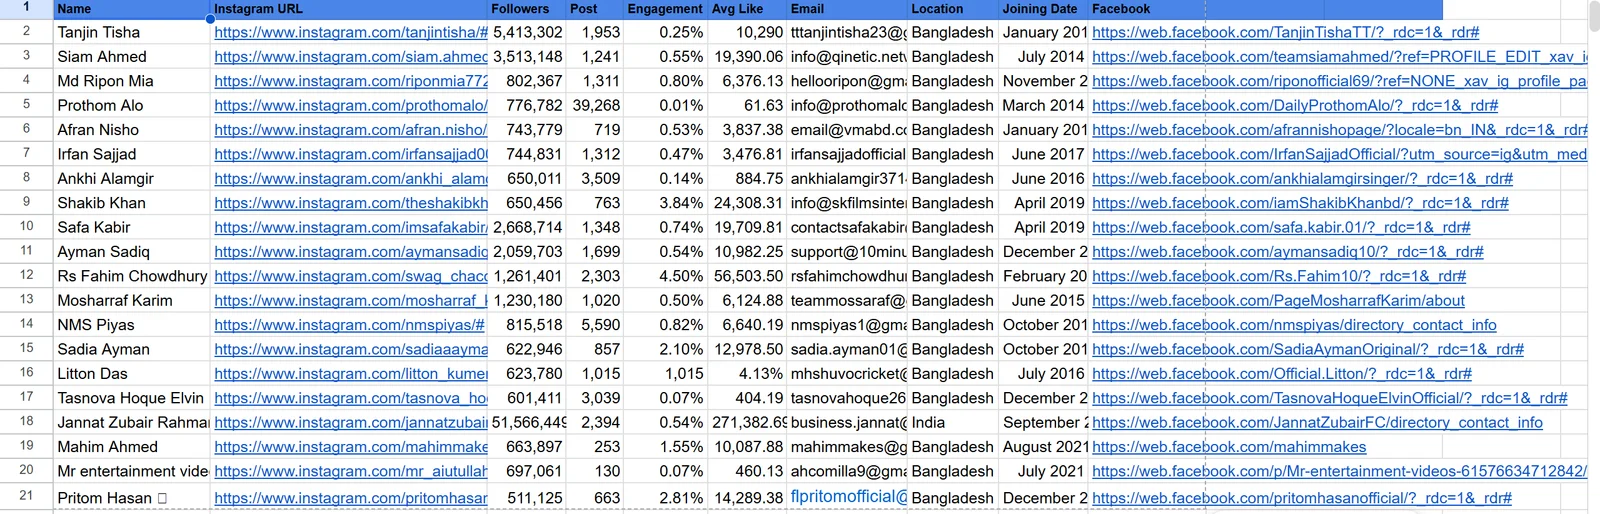Select the Avg Like header cell
The width and height of the screenshot is (1600, 514).
(x=747, y=9)
